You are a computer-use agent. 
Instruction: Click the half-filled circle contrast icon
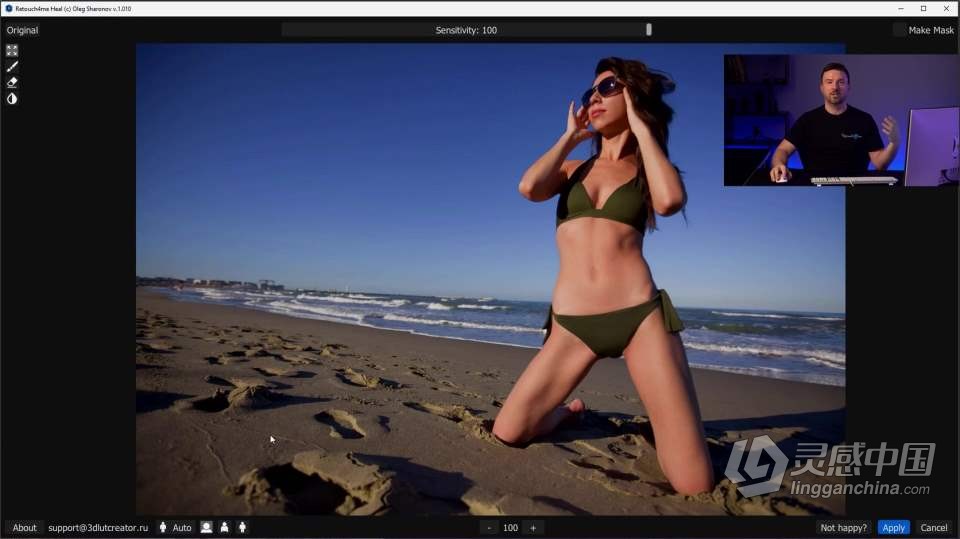tap(12, 98)
